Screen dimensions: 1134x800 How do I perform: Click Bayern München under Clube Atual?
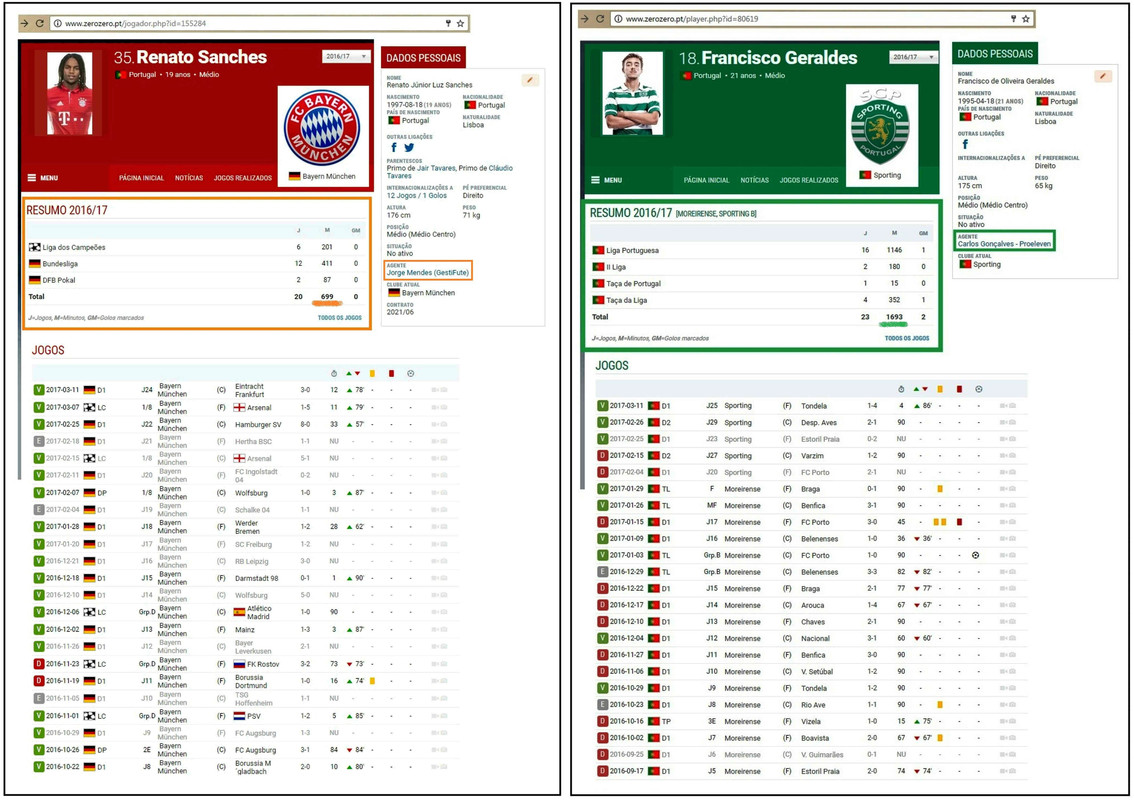(428, 293)
